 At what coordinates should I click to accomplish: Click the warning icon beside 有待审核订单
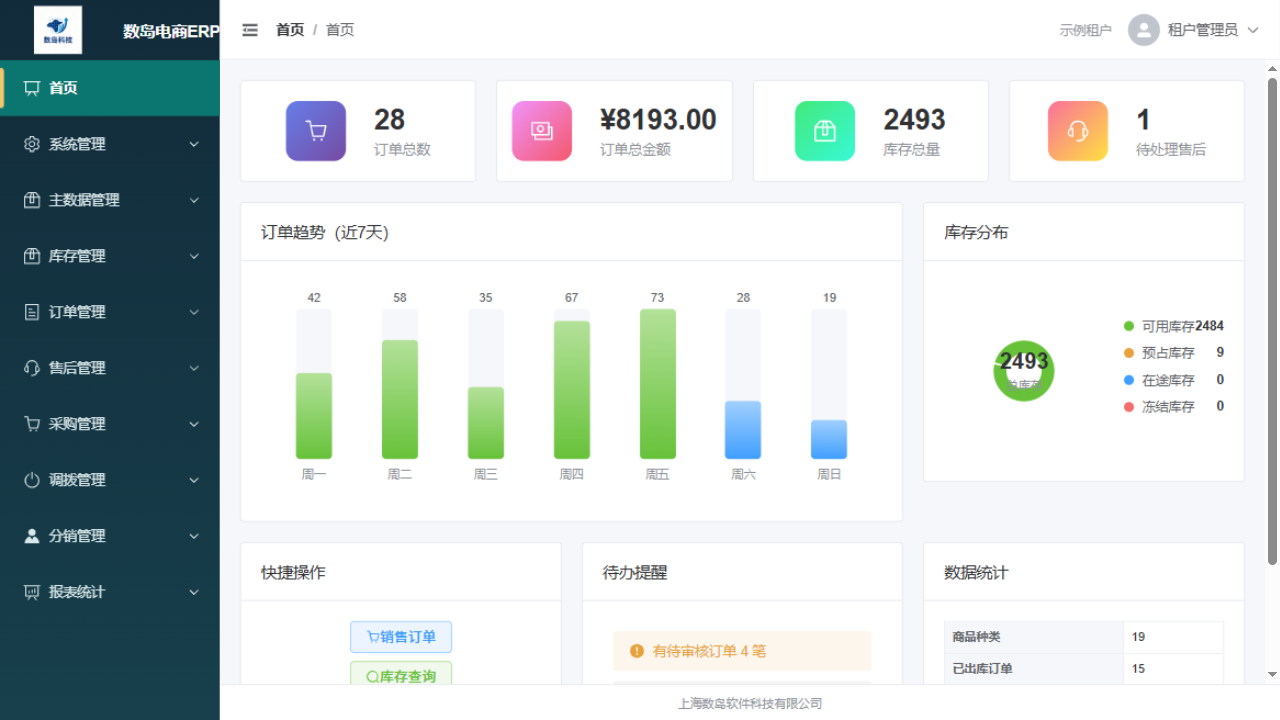coord(637,651)
